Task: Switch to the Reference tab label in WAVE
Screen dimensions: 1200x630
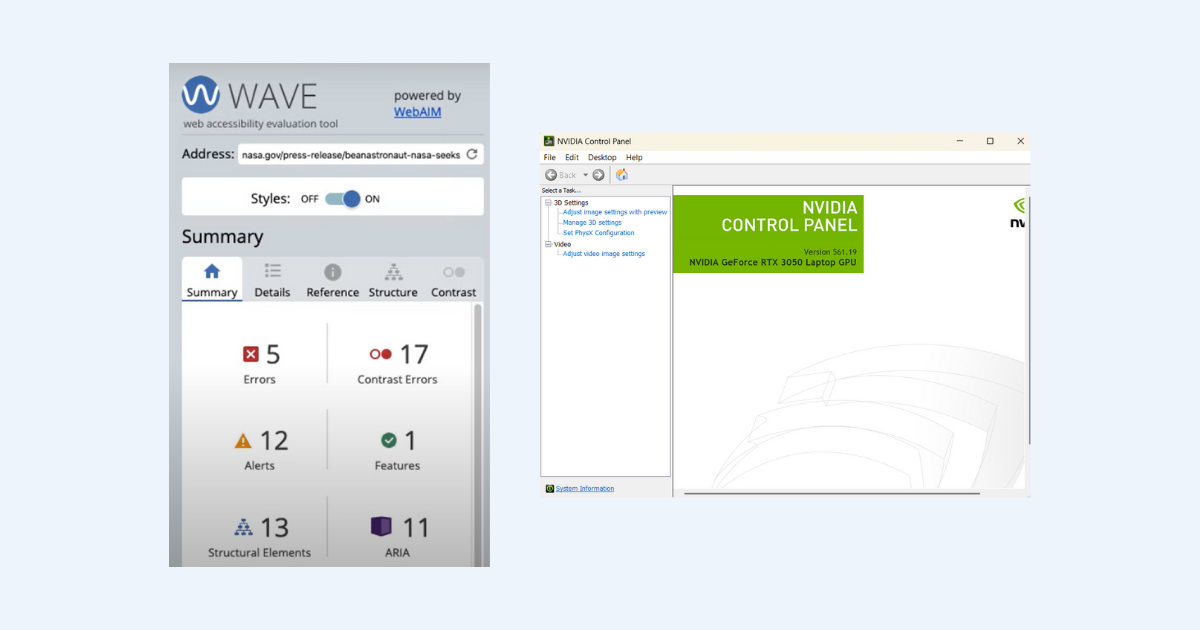Action: click(x=333, y=293)
